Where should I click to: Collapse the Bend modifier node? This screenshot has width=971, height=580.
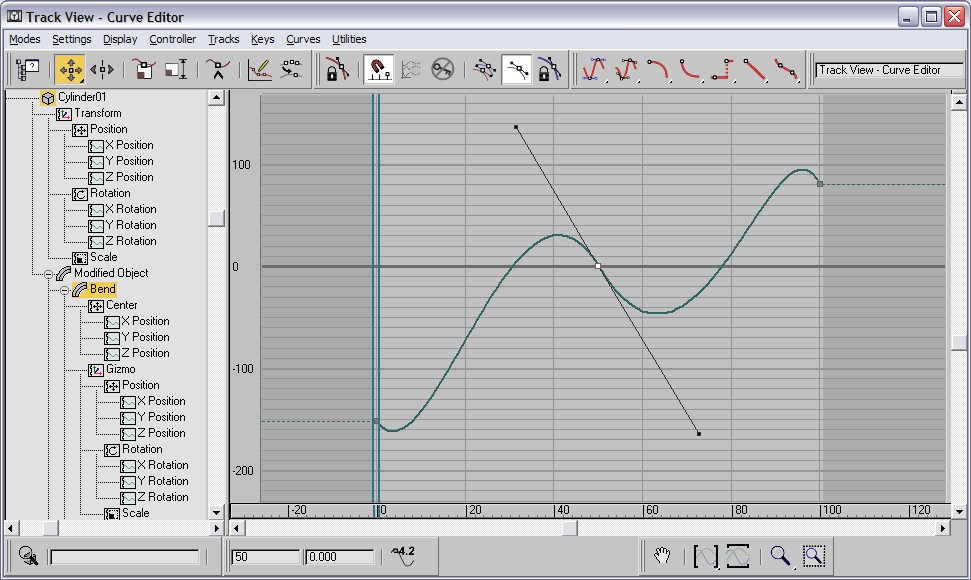tap(64, 290)
